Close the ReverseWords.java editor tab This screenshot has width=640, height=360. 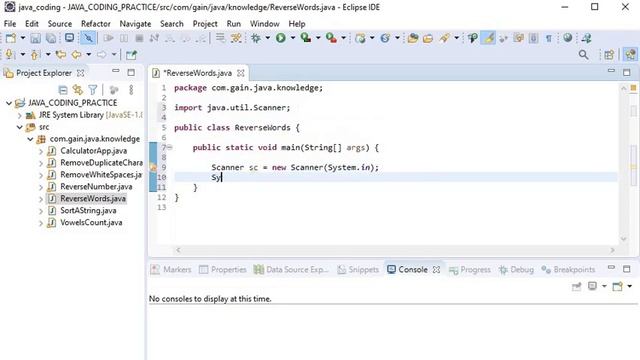tap(241, 73)
